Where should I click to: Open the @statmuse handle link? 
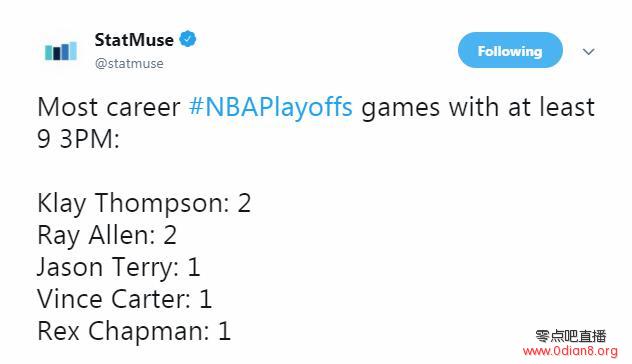pos(129,63)
